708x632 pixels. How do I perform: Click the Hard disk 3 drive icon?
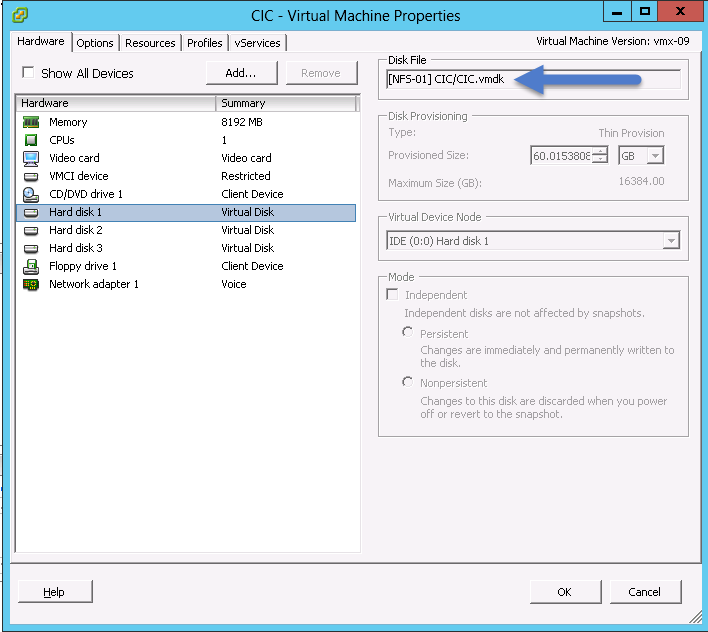31,248
